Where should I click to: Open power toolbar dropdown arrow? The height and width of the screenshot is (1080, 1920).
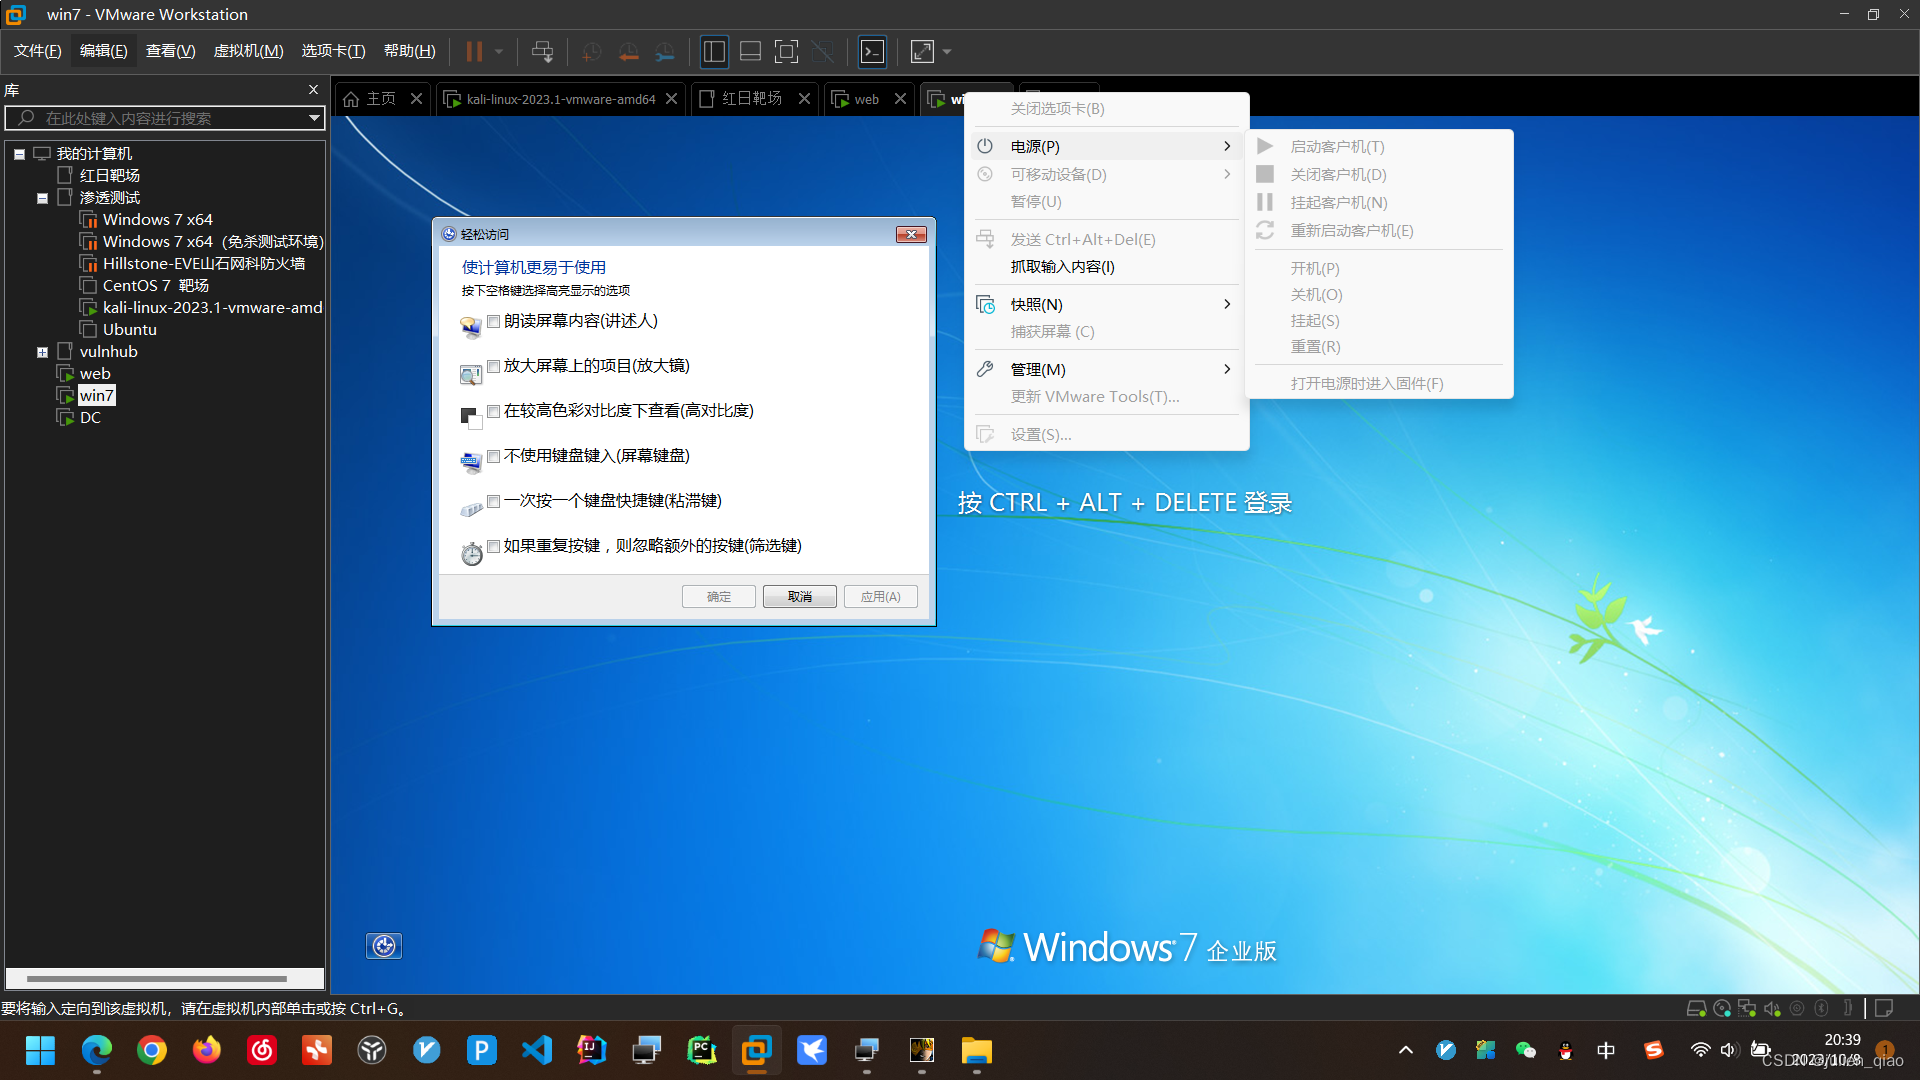tap(498, 51)
